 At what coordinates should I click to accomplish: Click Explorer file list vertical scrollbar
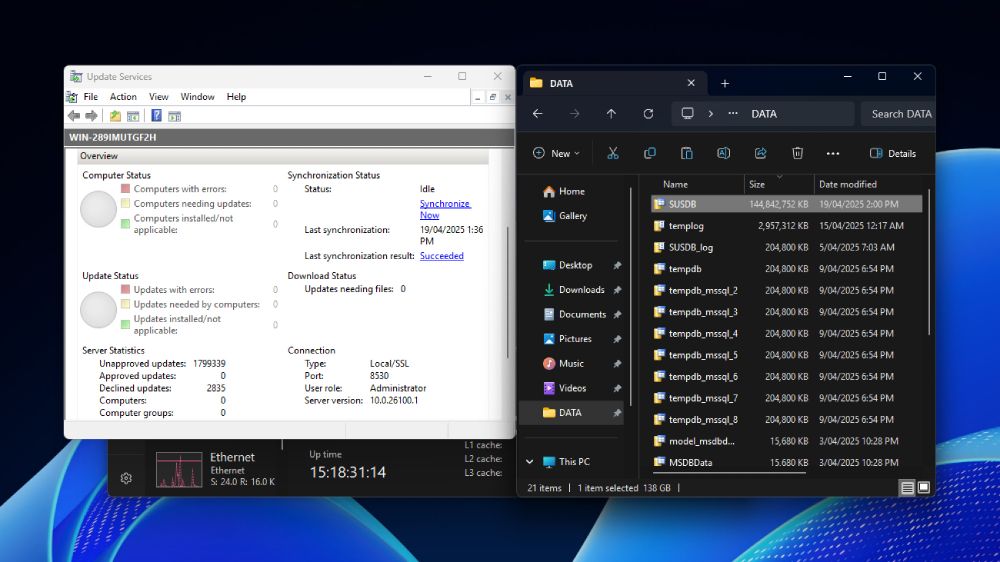click(x=929, y=263)
